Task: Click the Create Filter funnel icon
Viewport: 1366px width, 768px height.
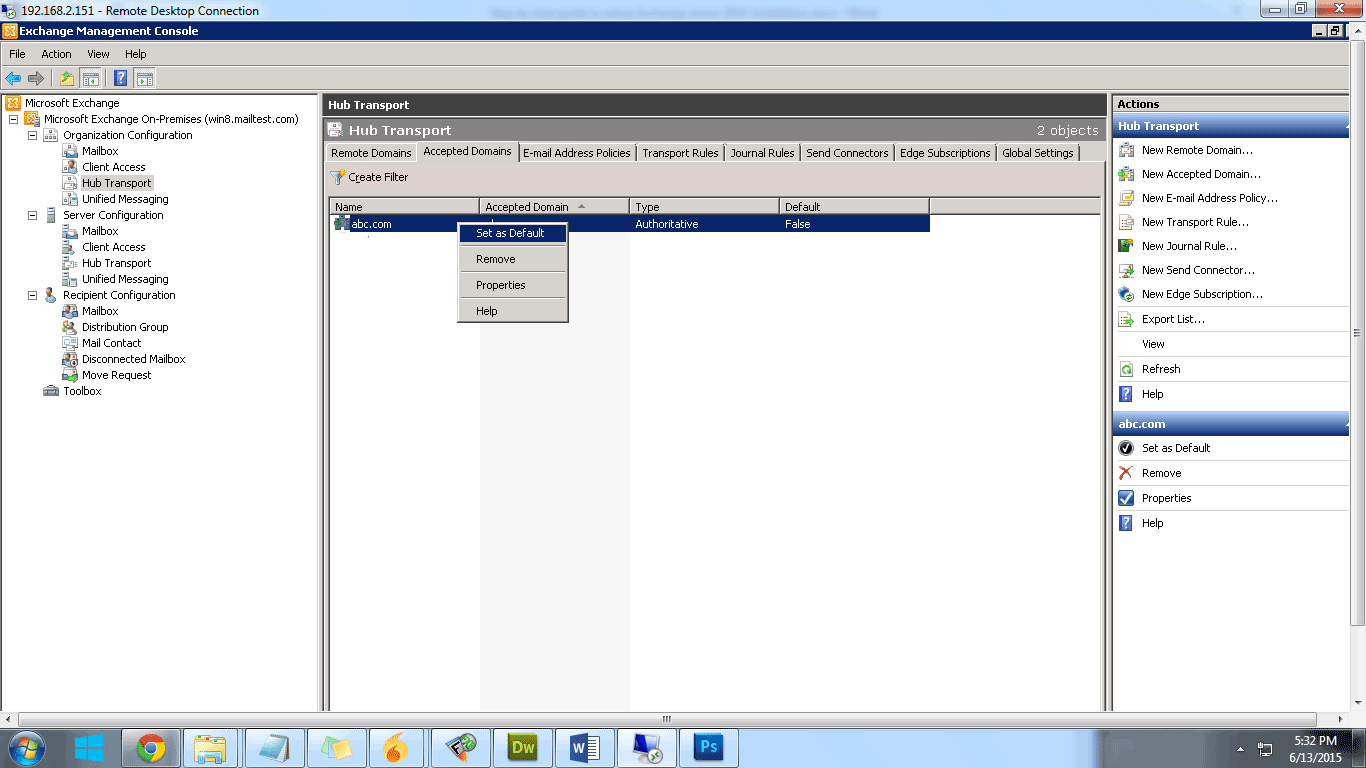Action: [x=338, y=177]
